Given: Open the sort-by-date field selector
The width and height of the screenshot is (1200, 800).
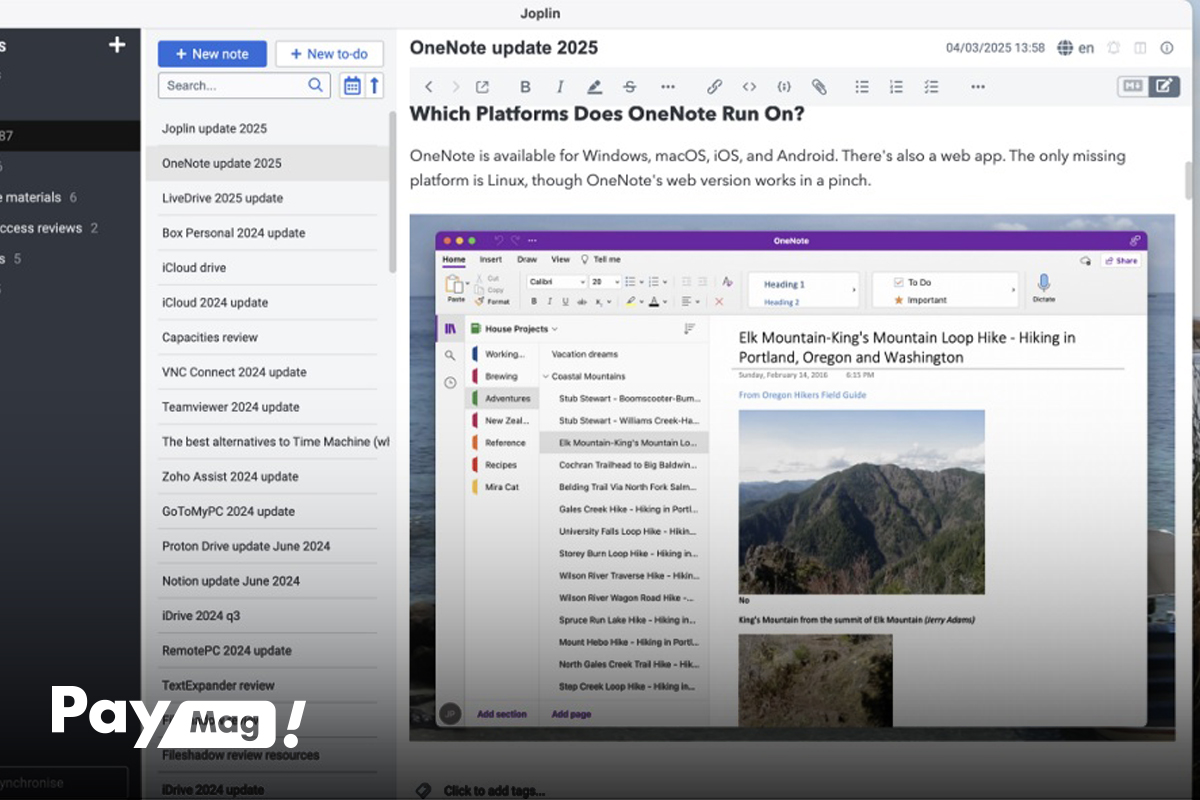Looking at the screenshot, I should click(x=352, y=86).
